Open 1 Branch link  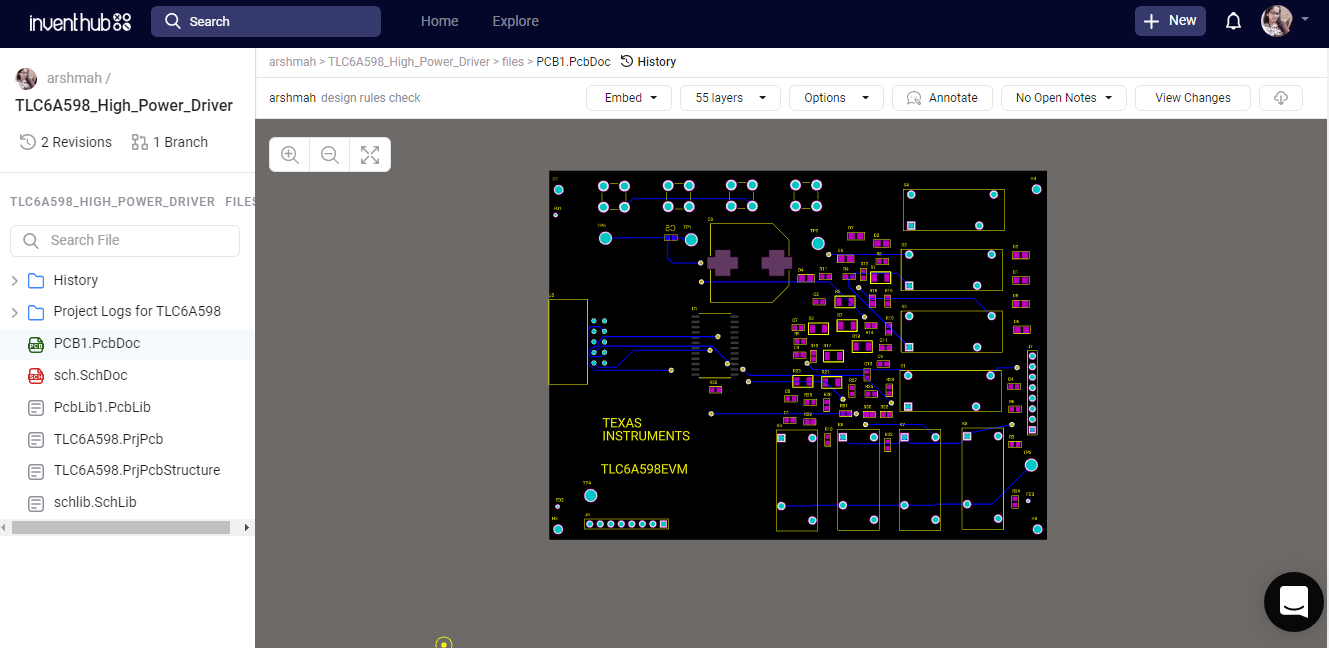point(170,142)
